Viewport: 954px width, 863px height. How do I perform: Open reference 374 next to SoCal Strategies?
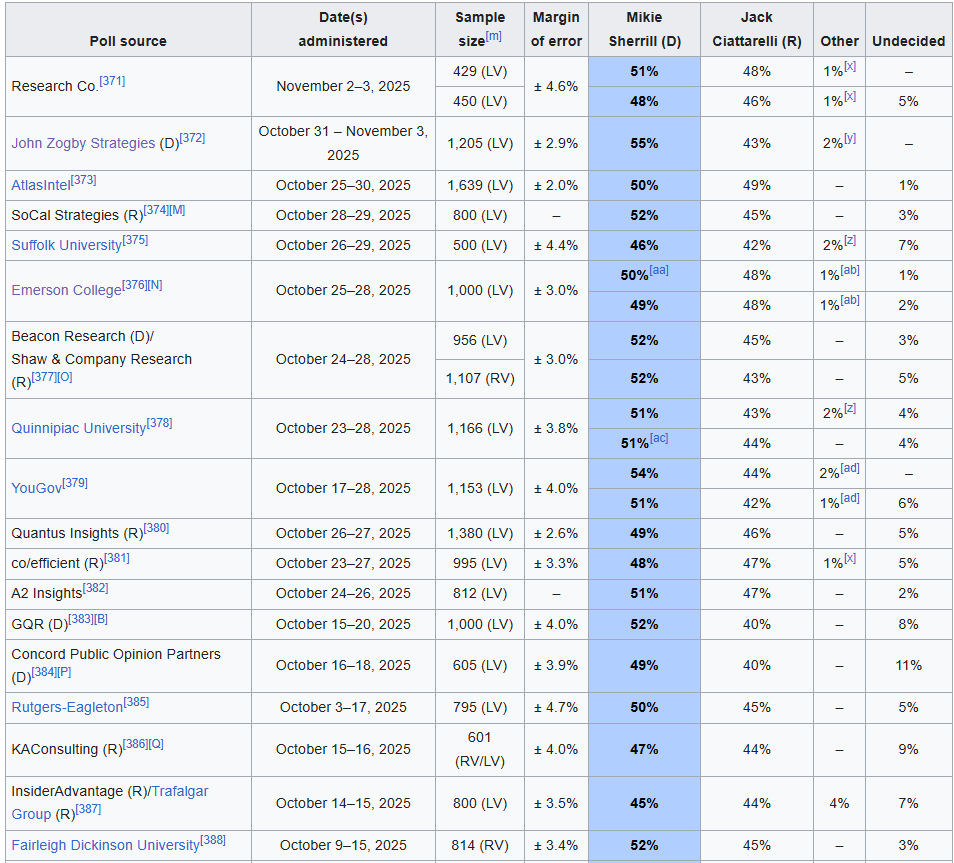156,210
